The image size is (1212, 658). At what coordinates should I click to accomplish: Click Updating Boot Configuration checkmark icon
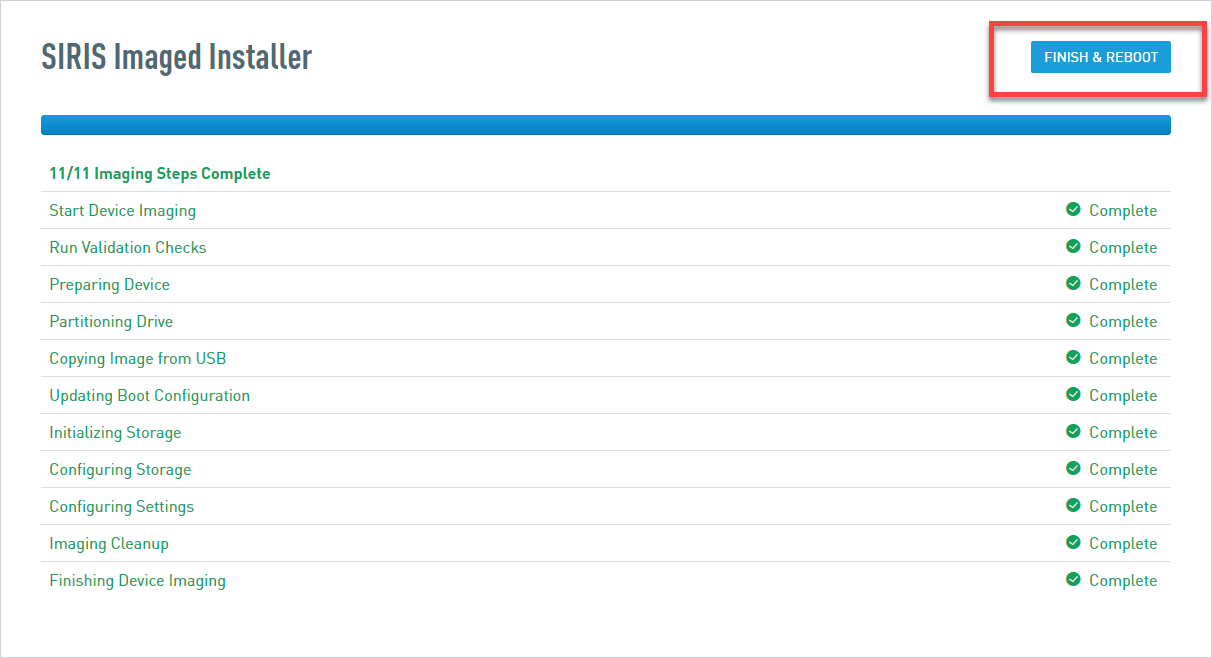coord(1073,395)
